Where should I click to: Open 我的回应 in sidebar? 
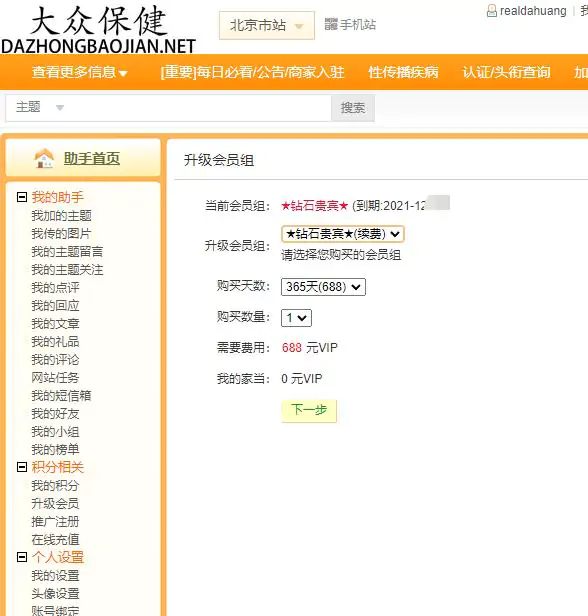pyautogui.click(x=55, y=305)
